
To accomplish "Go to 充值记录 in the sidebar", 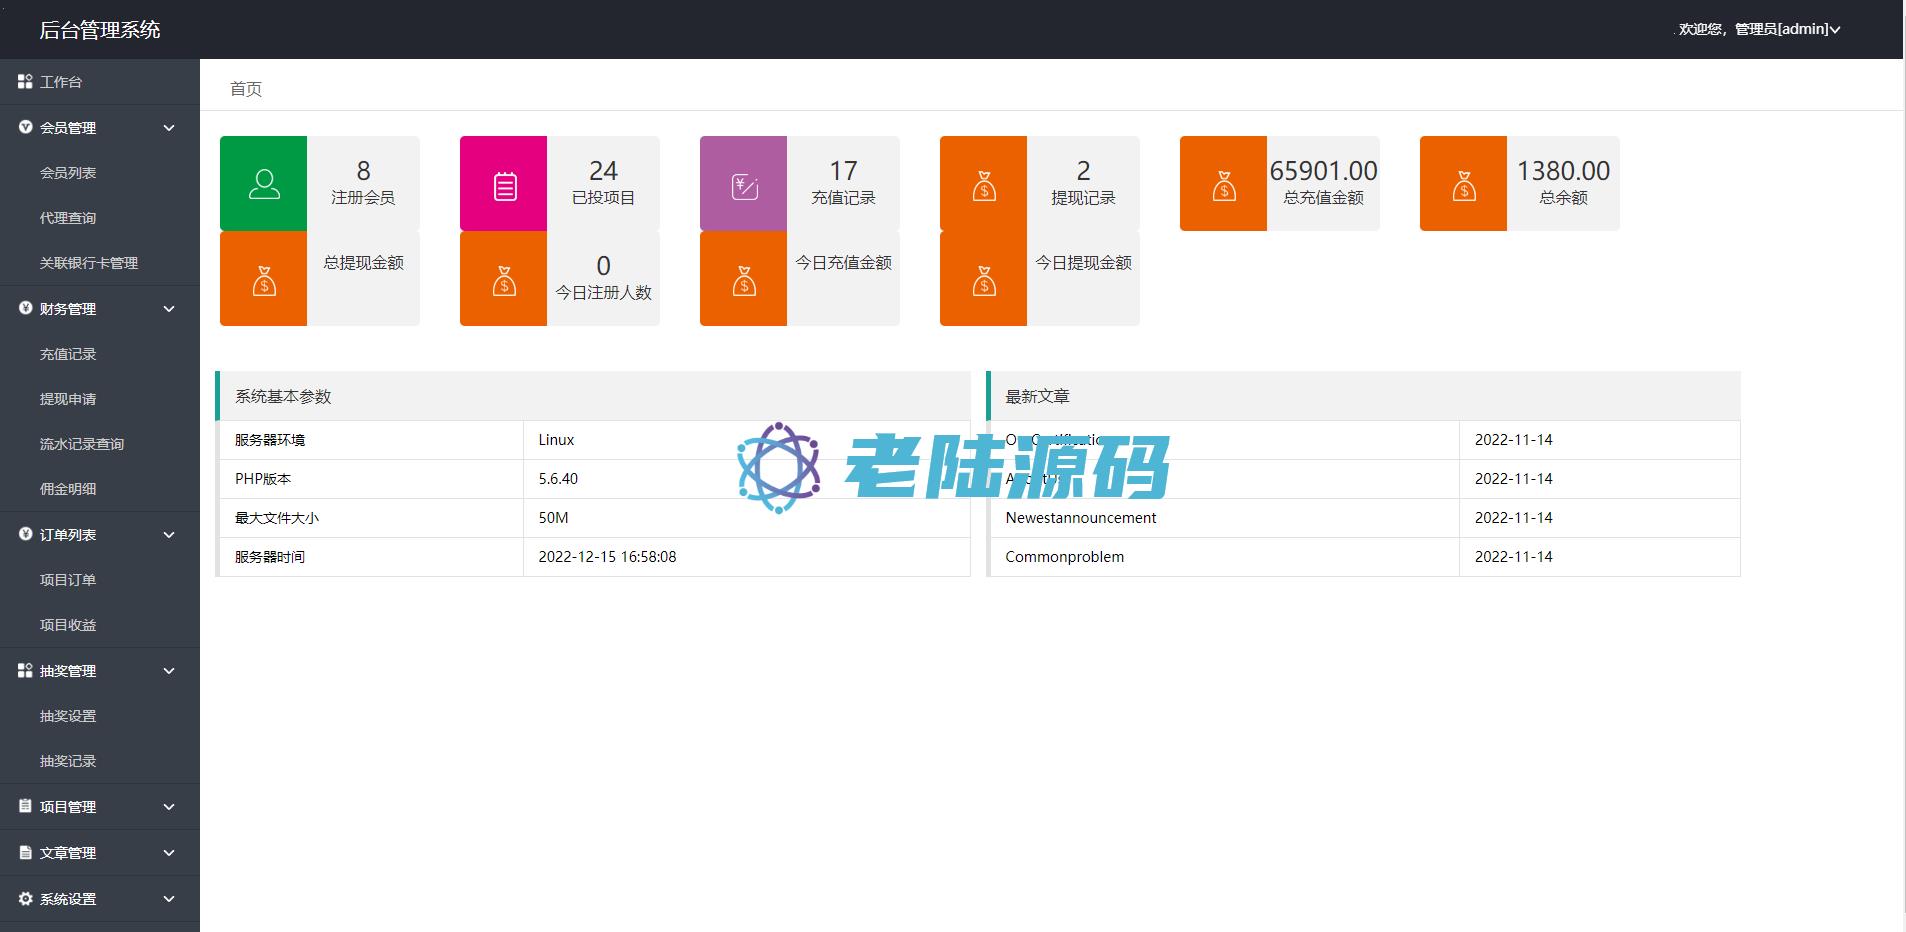I will point(68,354).
